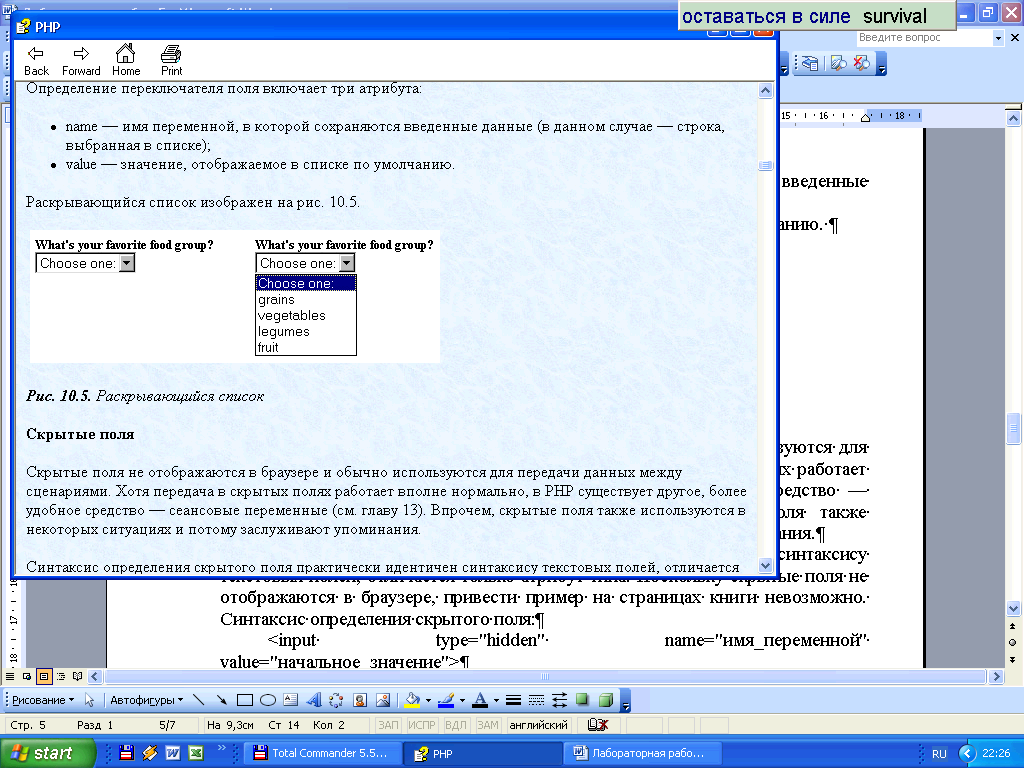Switch Word to Reading Layout view

tap(78, 676)
